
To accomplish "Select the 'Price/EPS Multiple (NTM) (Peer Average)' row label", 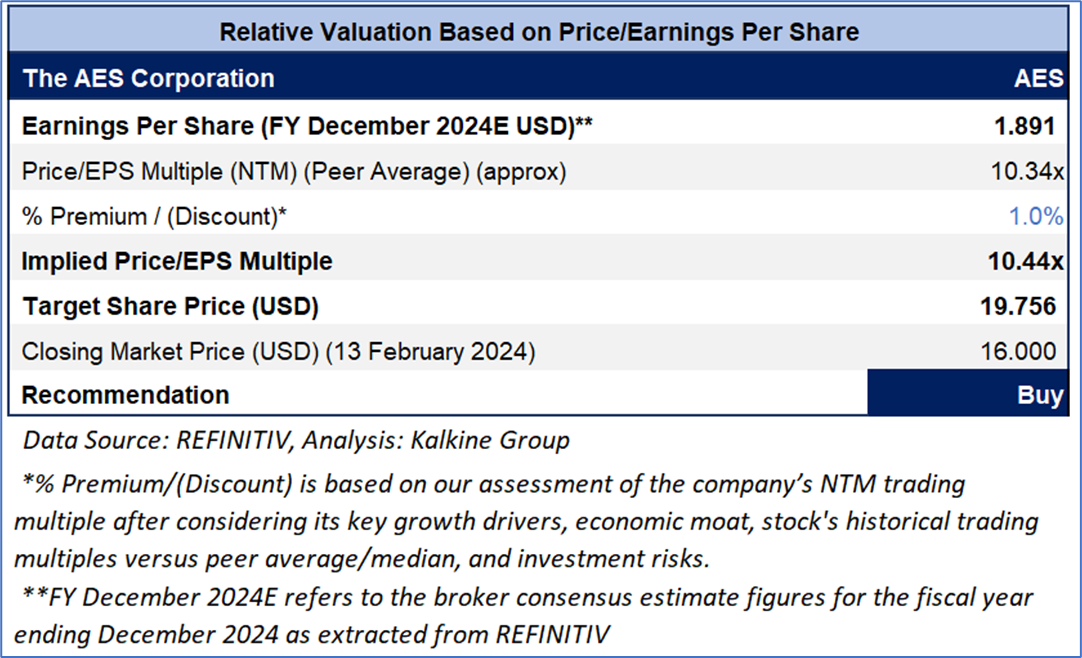I will click(294, 171).
